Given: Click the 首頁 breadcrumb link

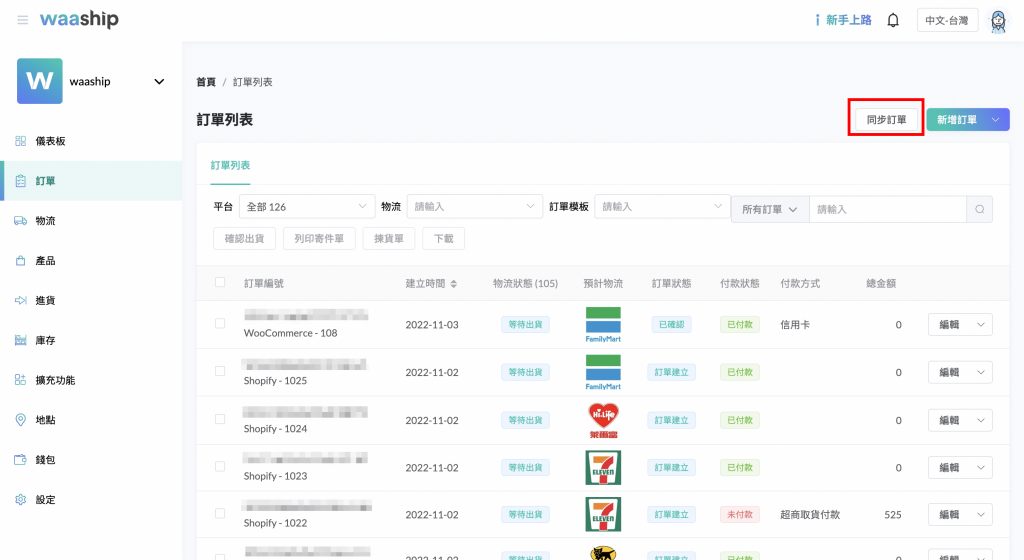Looking at the screenshot, I should pos(205,82).
